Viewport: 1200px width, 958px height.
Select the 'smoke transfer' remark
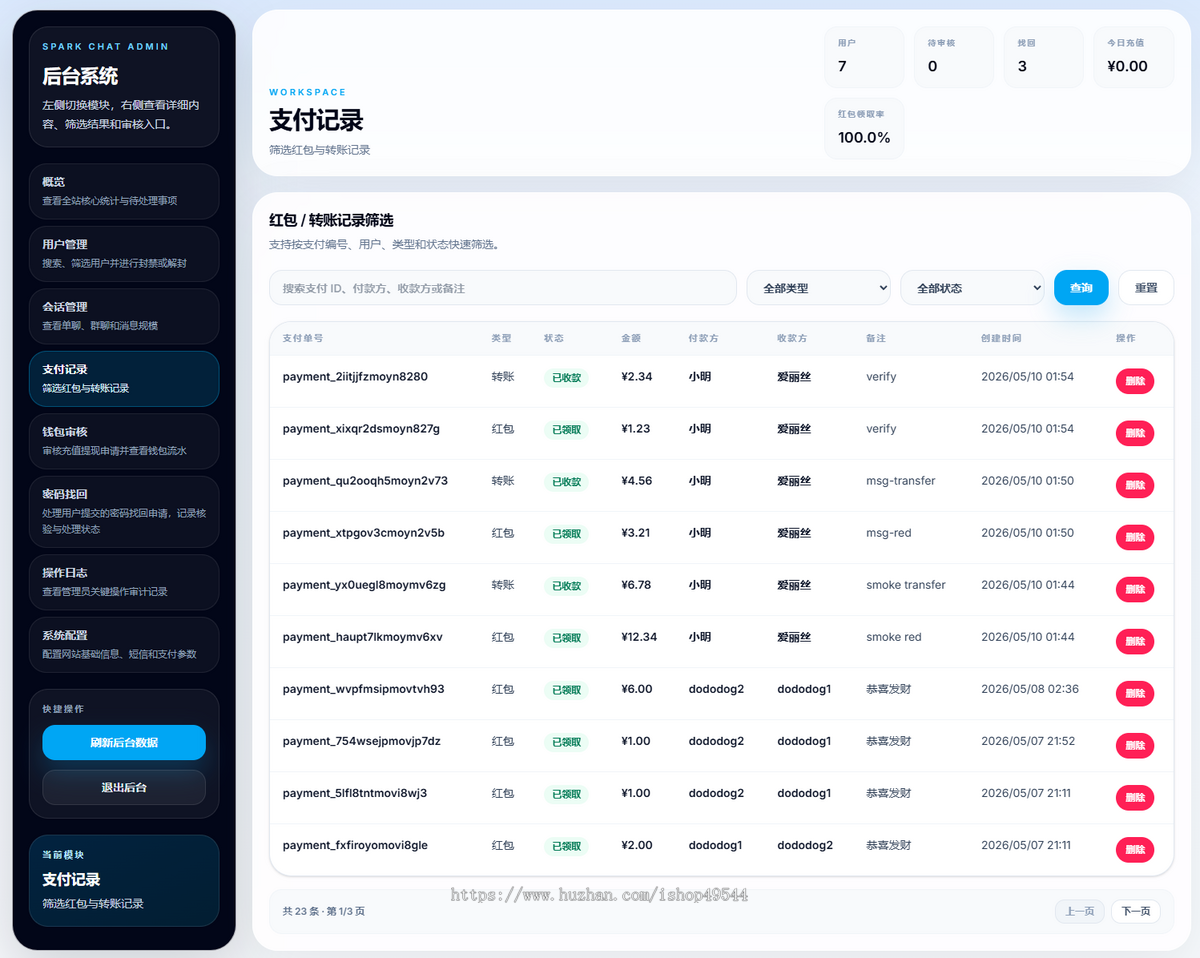pos(906,585)
